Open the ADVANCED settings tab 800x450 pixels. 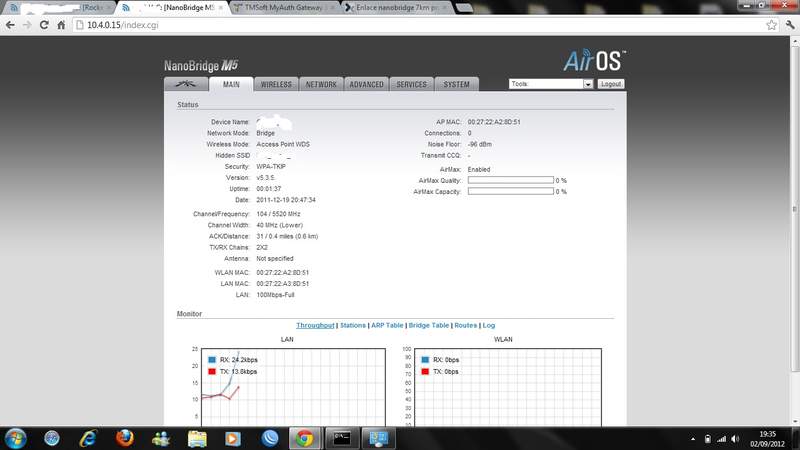coord(366,84)
